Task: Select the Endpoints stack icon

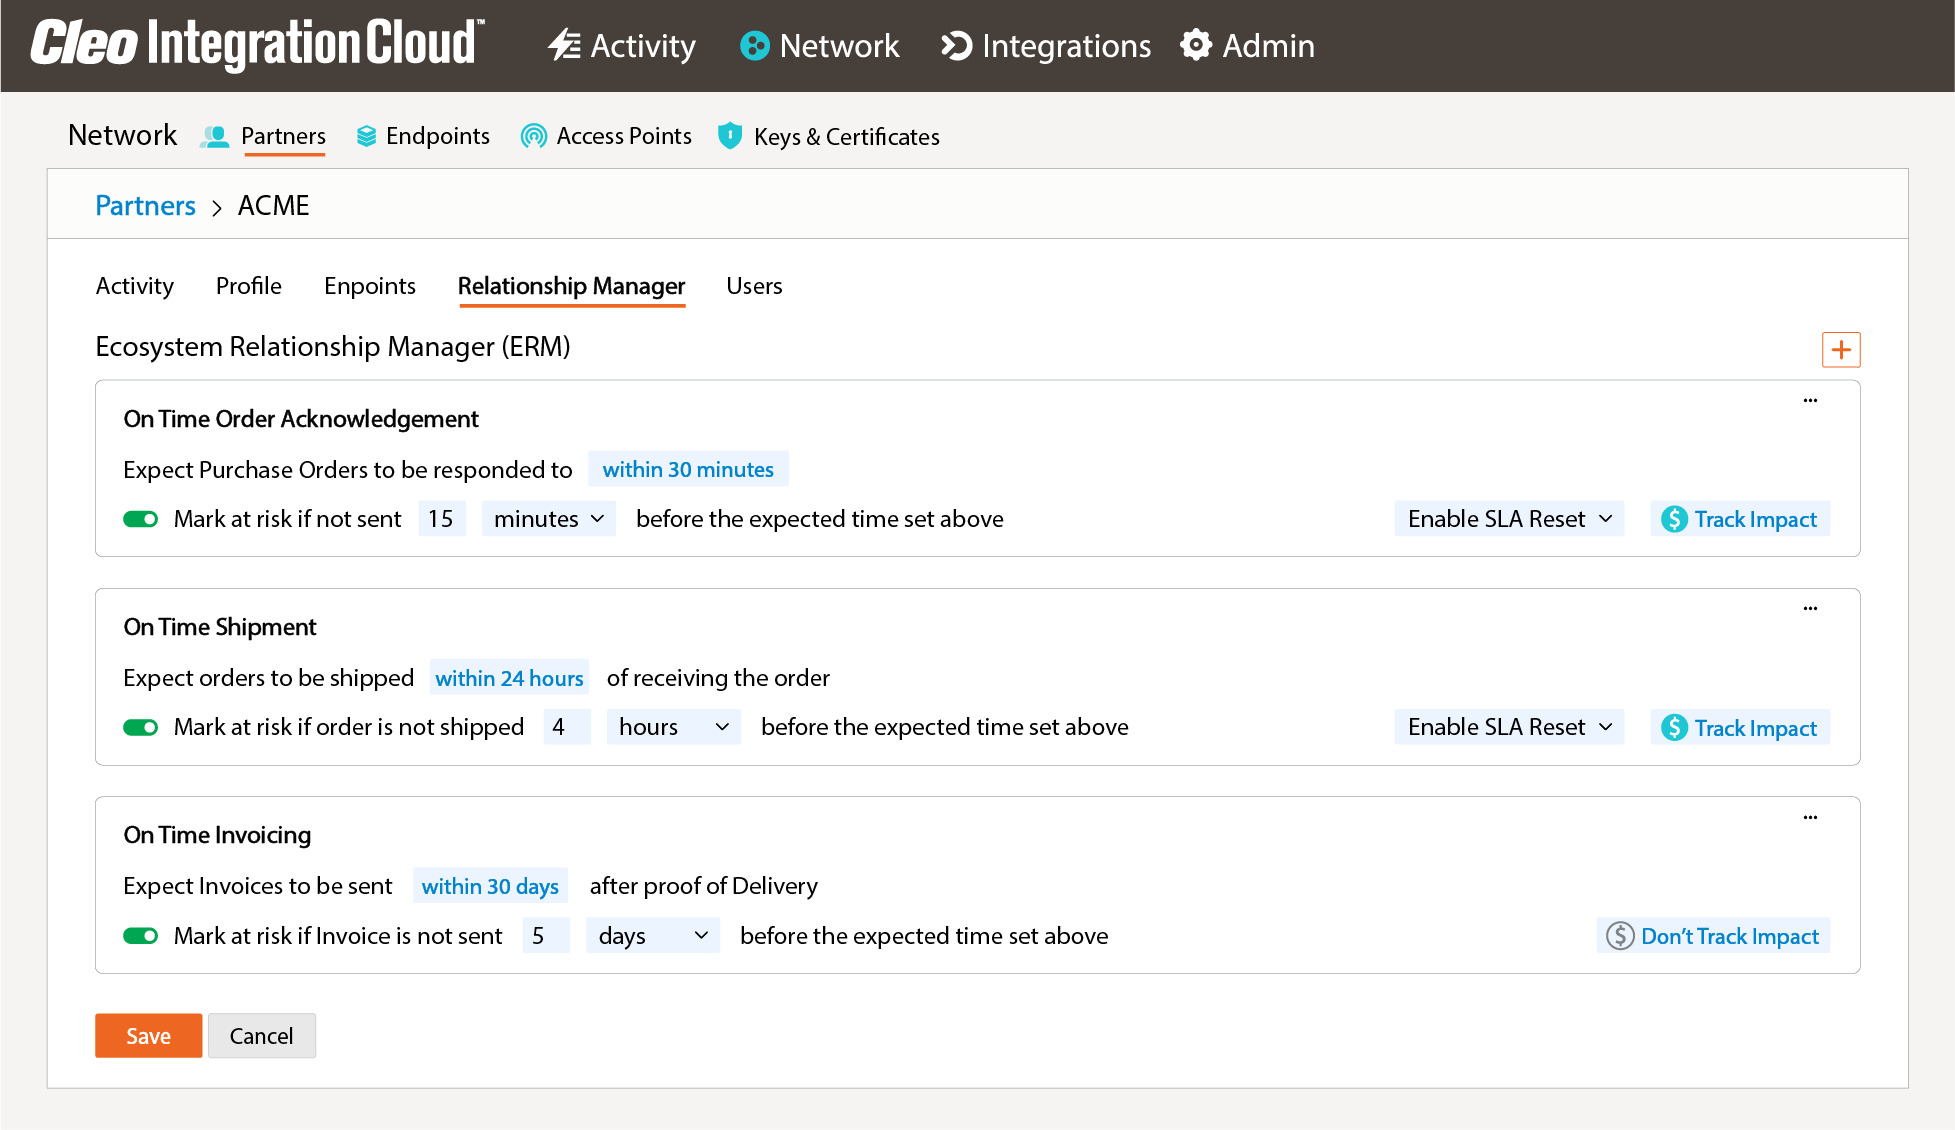Action: 367,136
